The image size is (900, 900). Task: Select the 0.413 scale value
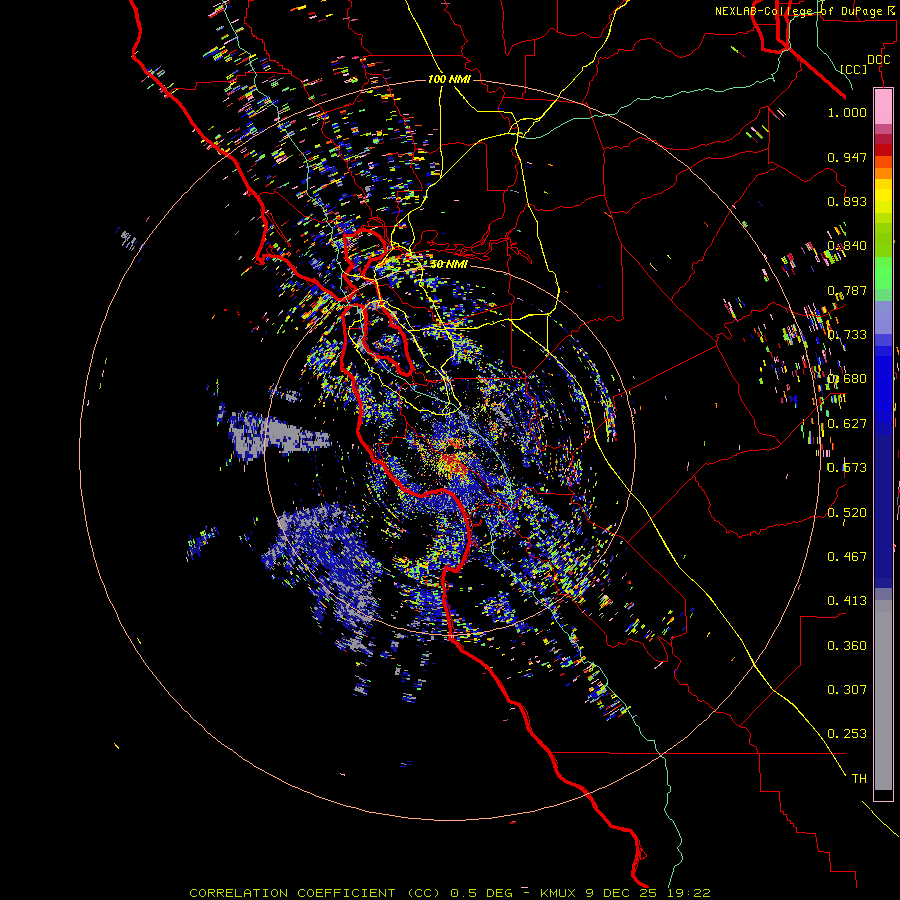pyautogui.click(x=847, y=601)
